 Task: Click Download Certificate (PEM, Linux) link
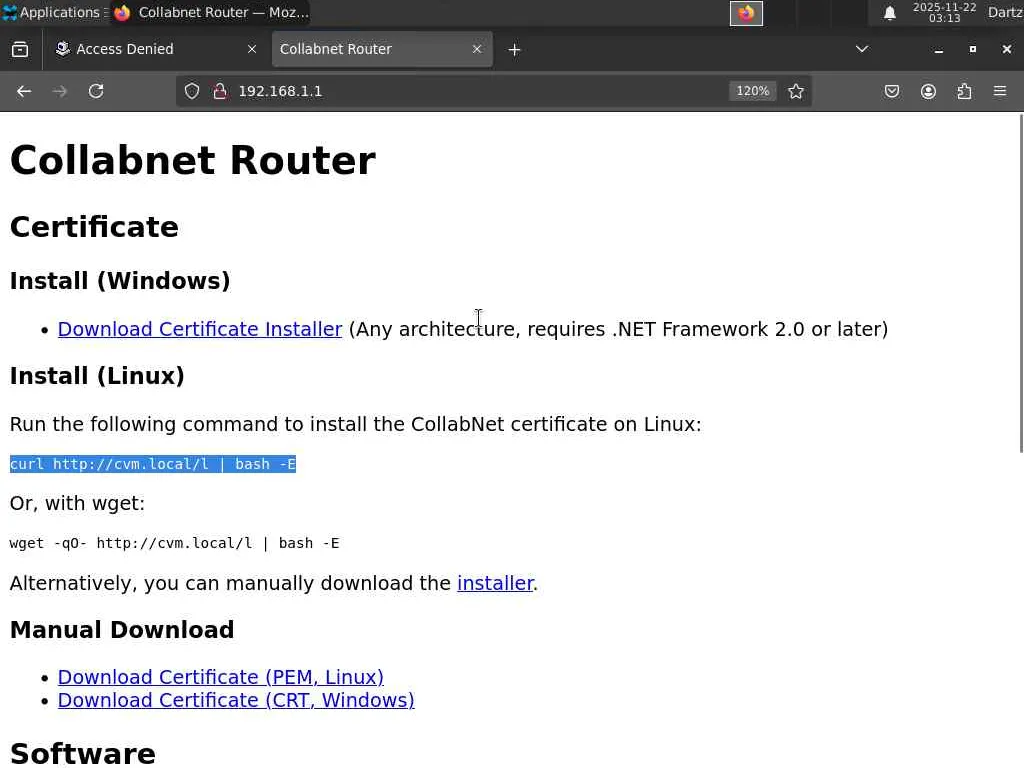[221, 677]
